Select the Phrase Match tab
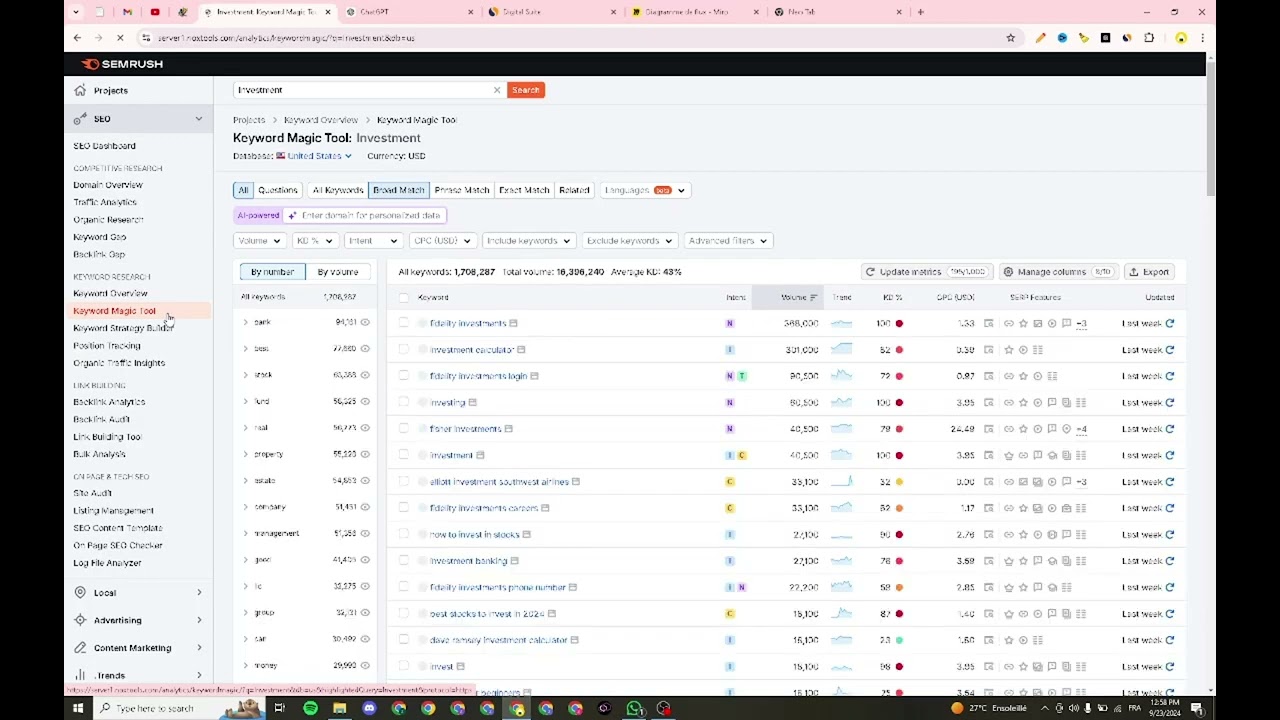The image size is (1280, 720). coord(461,190)
